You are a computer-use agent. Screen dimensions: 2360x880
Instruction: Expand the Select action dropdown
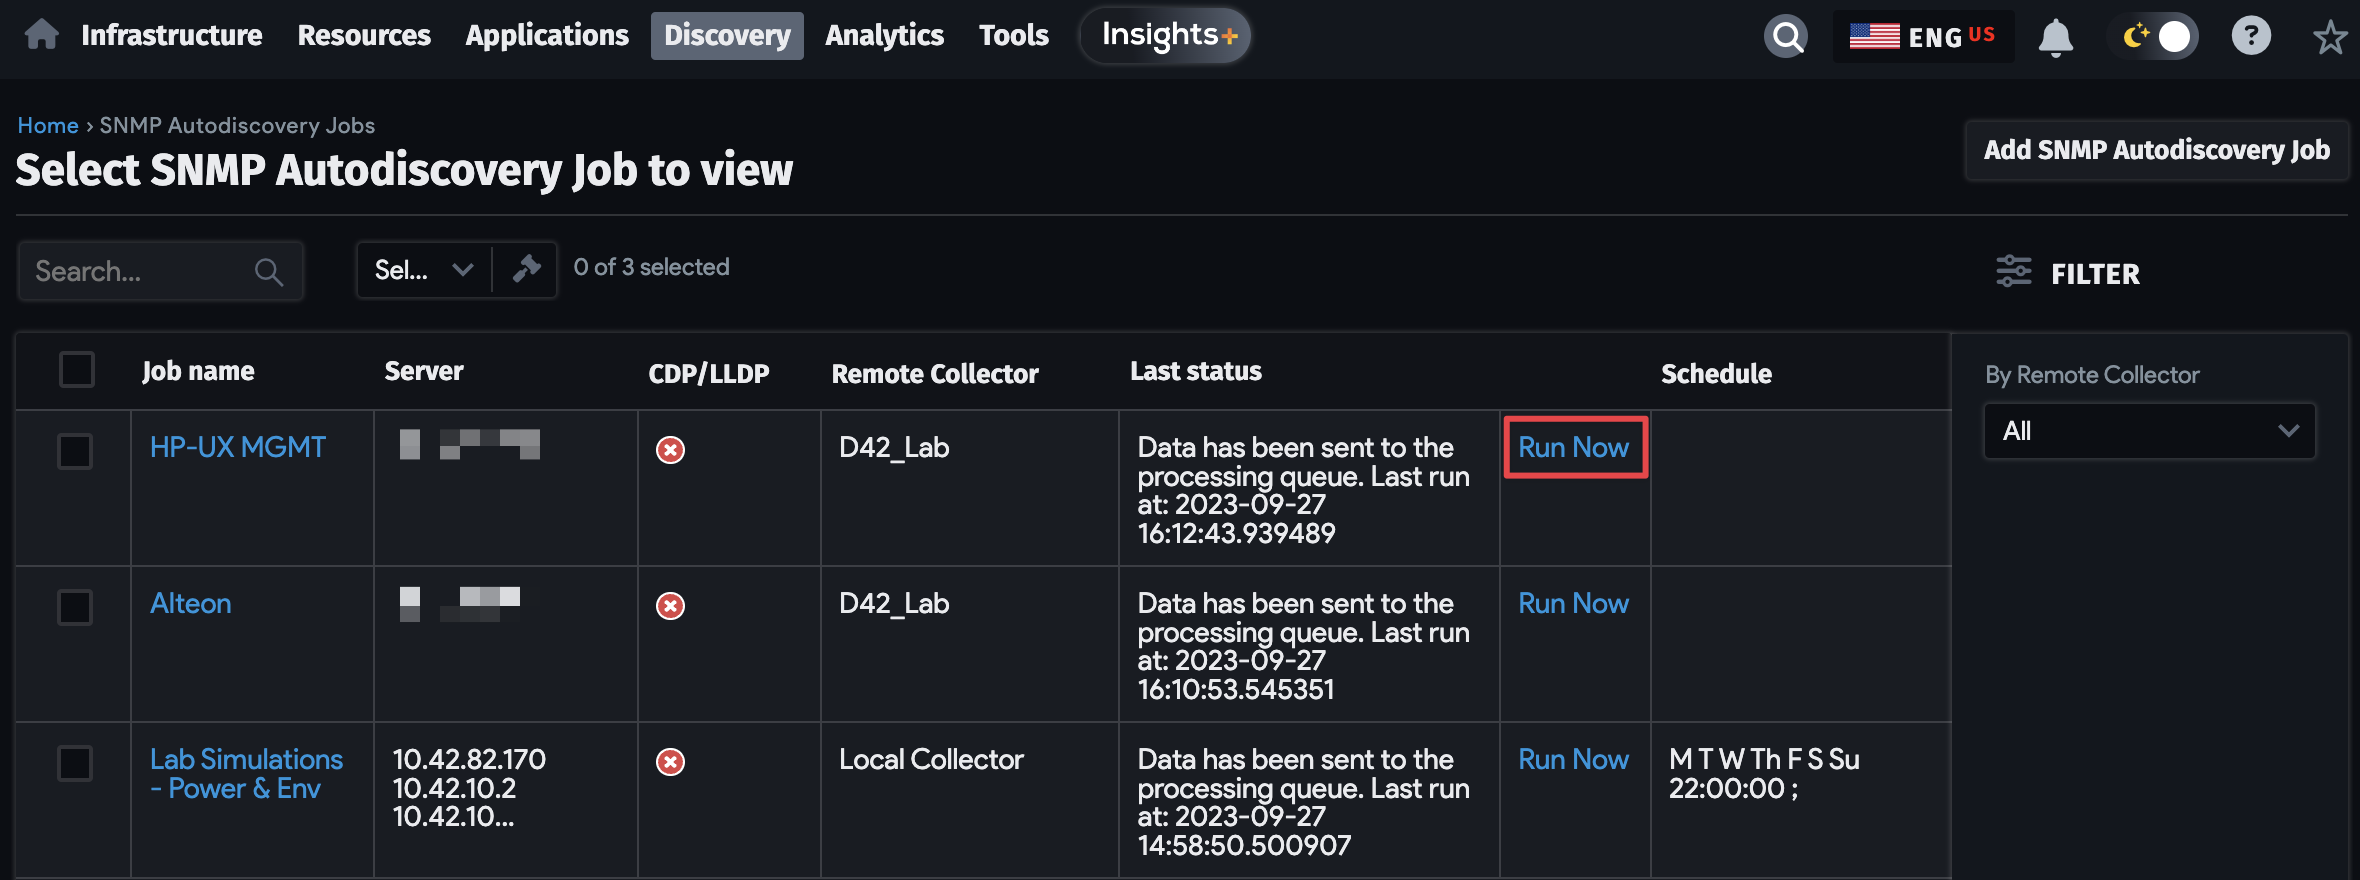point(424,270)
